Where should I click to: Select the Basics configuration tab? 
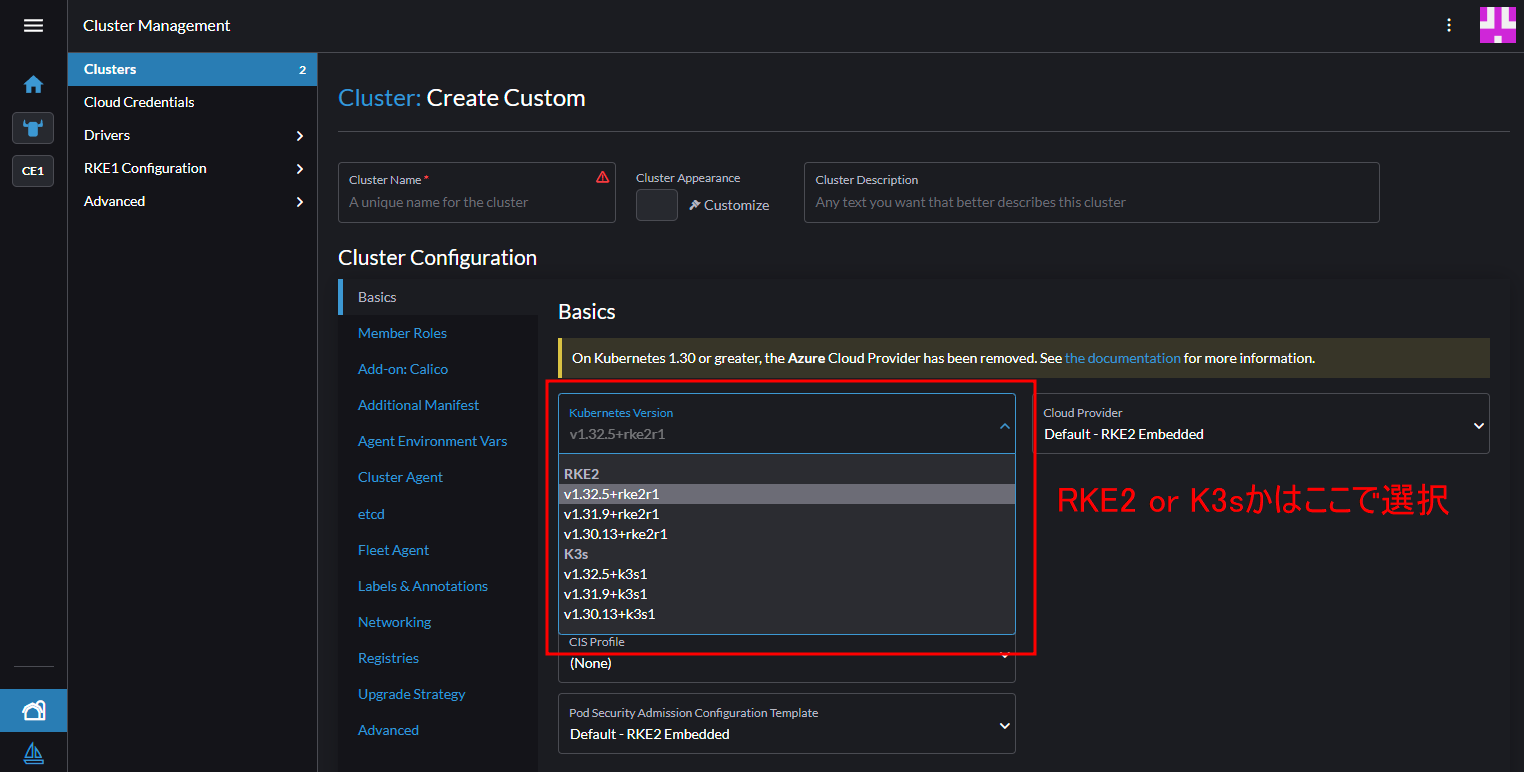[438, 297]
